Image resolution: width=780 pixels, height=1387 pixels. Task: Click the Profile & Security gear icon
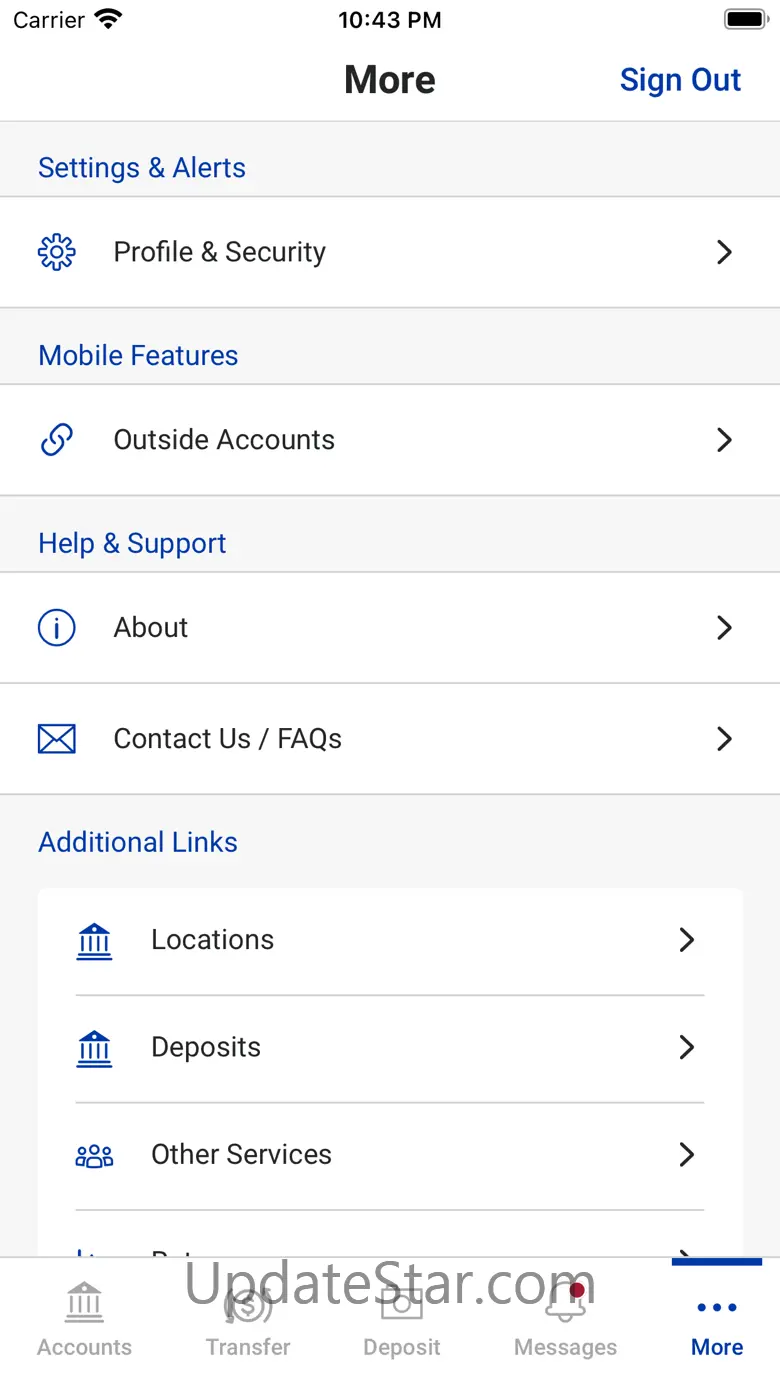pyautogui.click(x=57, y=252)
